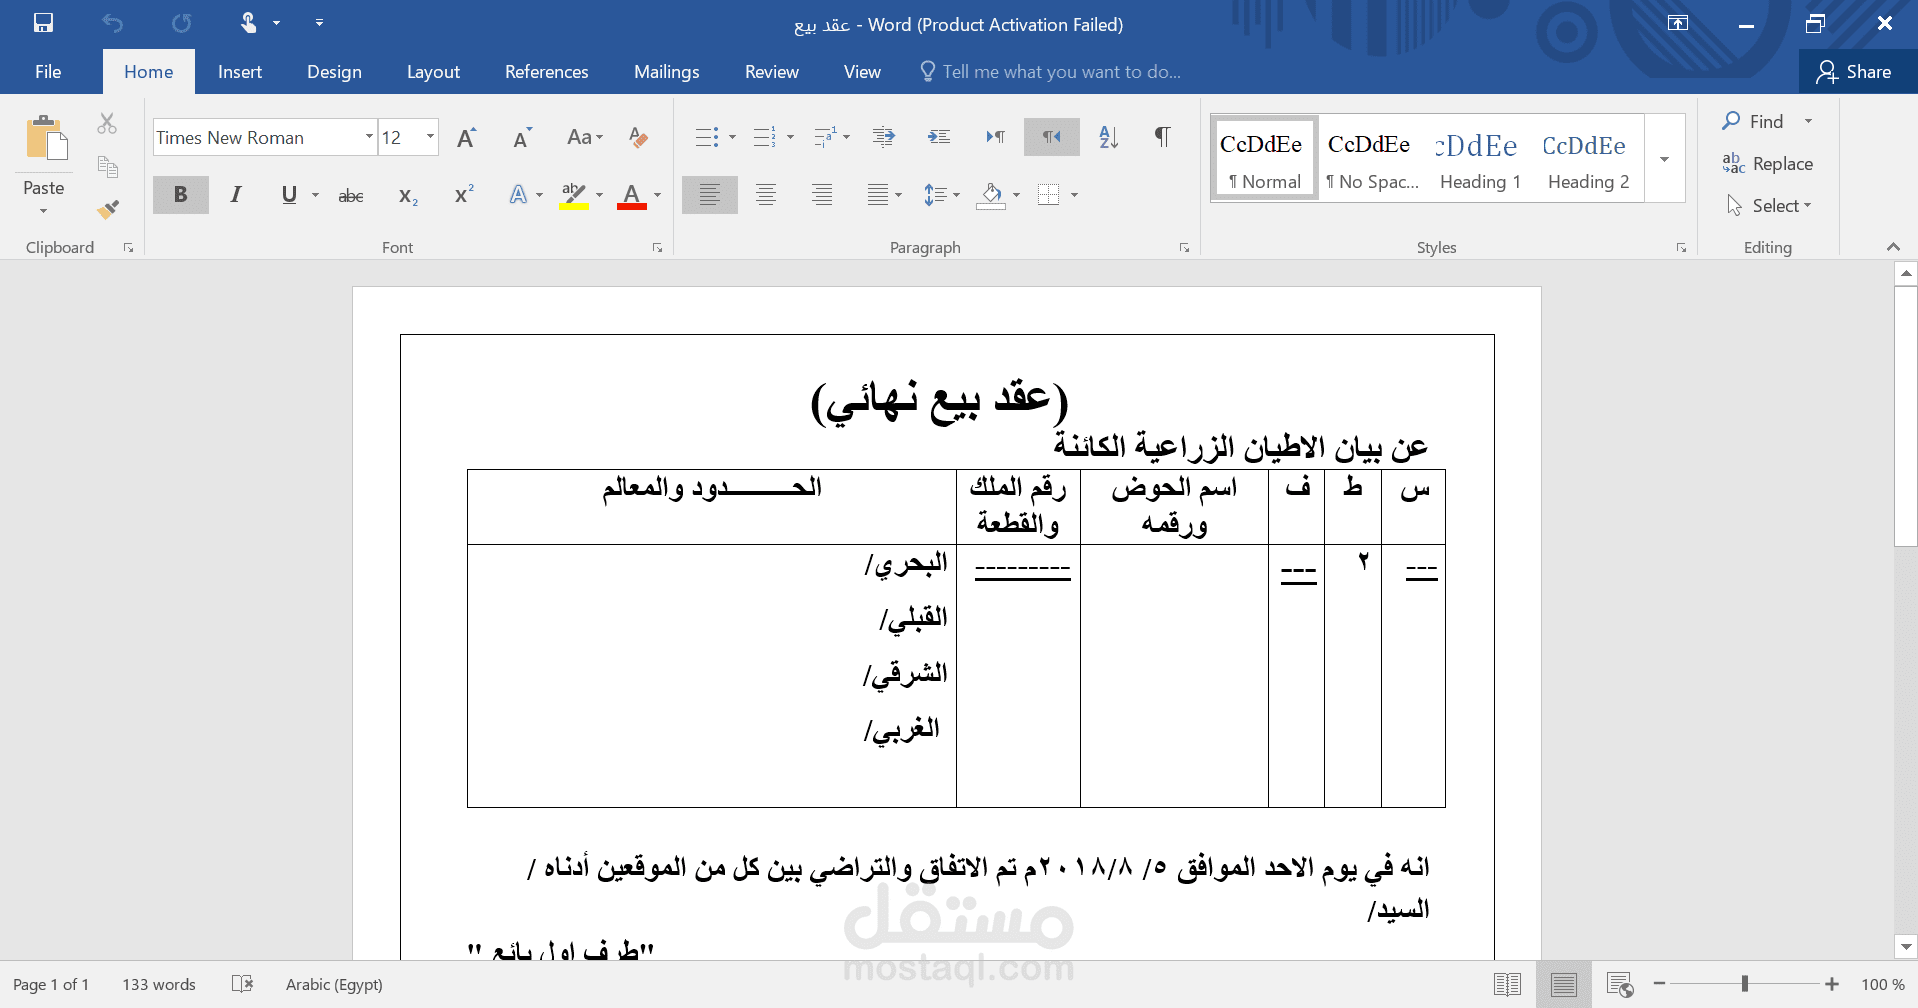This screenshot has width=1918, height=1008.
Task: Open the Change Case Aa menu
Action: tap(585, 137)
